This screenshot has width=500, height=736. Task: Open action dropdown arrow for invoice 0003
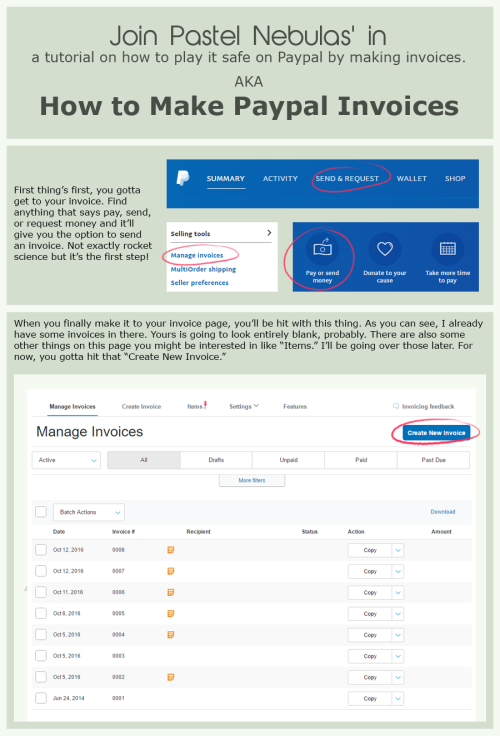(398, 656)
